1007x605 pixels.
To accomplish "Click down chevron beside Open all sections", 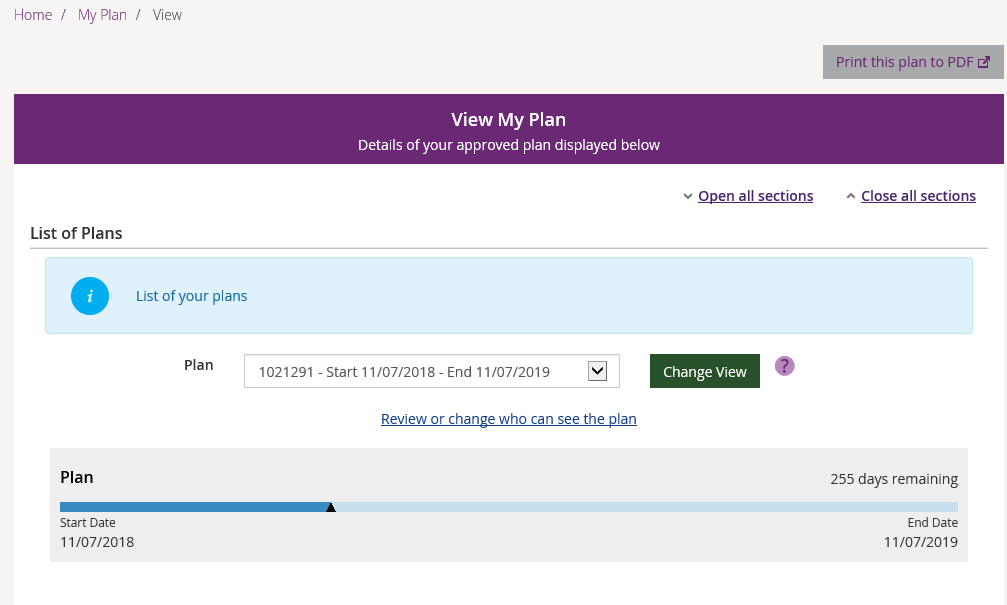I will click(687, 196).
